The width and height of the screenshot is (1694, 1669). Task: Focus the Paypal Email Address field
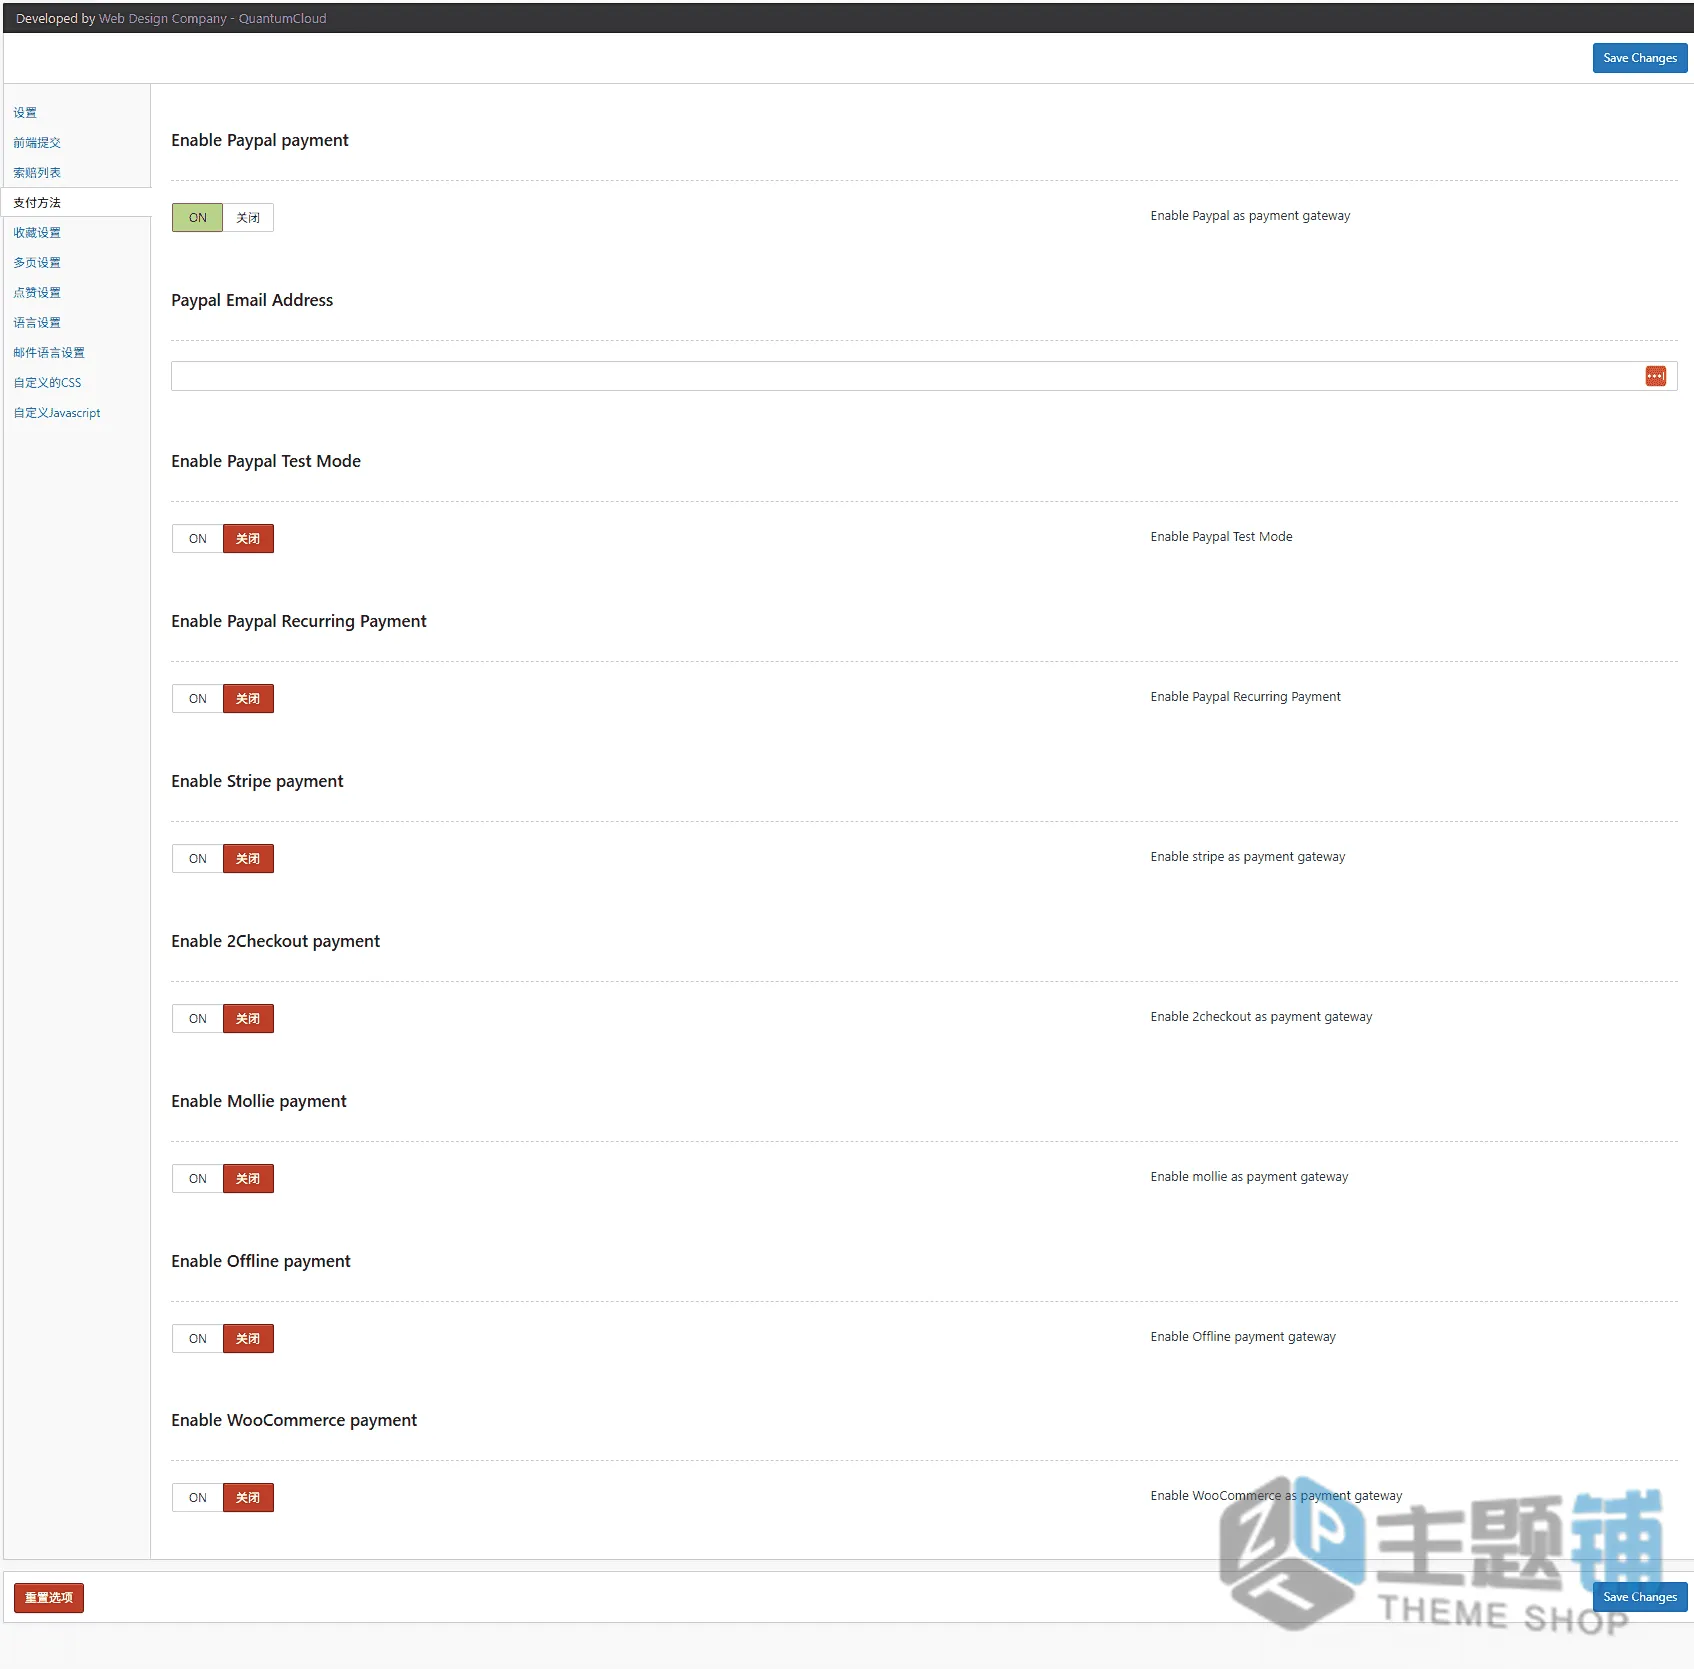(x=924, y=376)
